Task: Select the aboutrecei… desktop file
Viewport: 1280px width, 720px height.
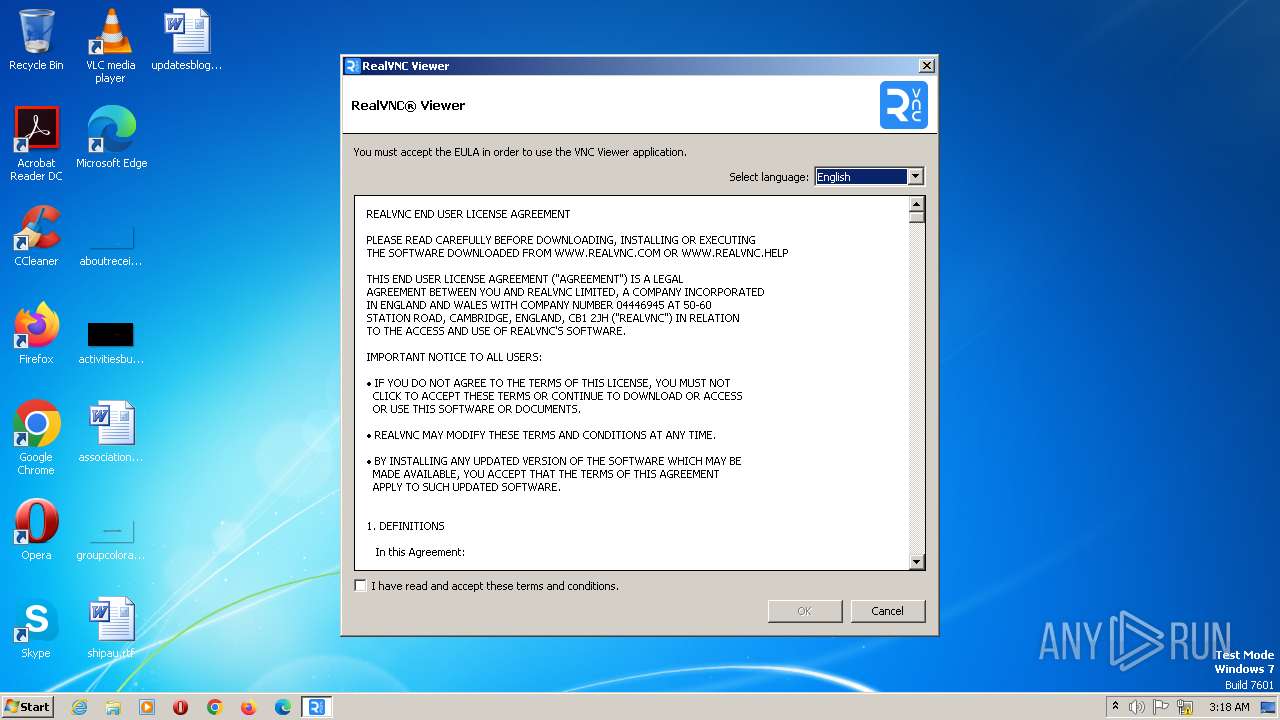Action: pos(111,245)
